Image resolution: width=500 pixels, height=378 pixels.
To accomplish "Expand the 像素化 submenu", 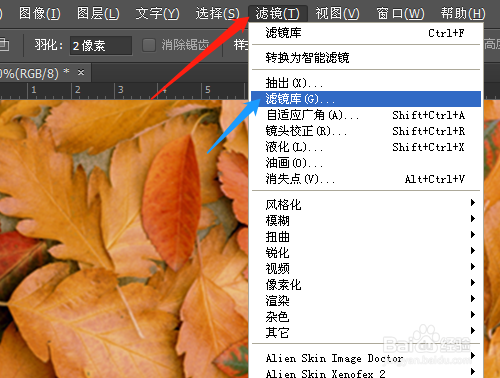I will [x=366, y=284].
